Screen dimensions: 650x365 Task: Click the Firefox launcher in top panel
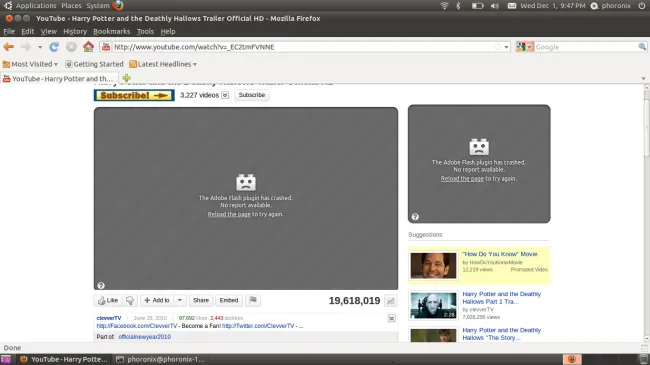(118, 5)
